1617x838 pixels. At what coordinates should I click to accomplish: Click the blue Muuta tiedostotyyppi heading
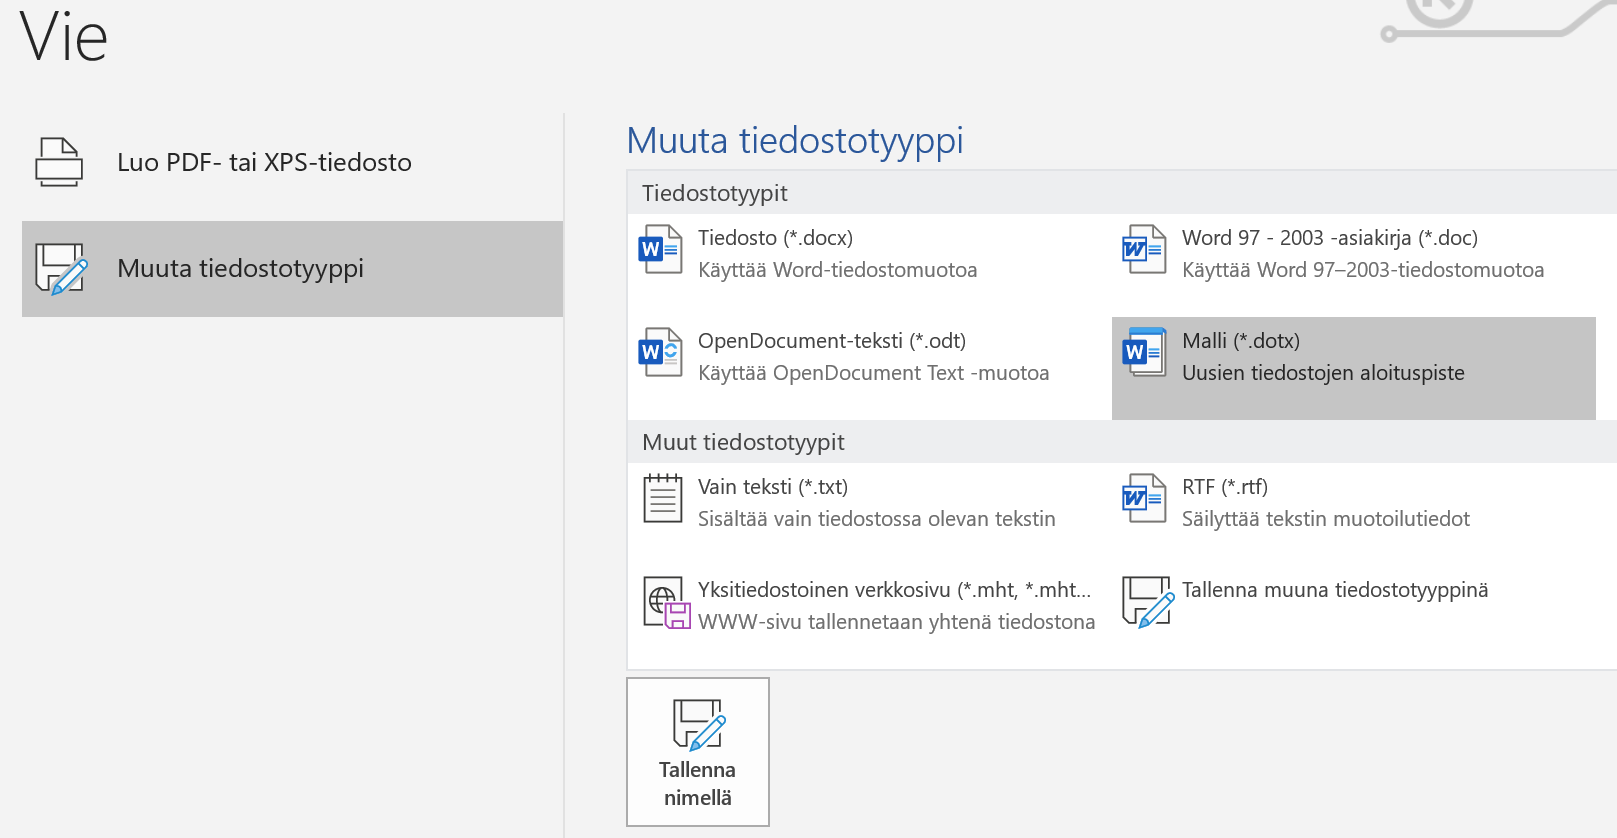(795, 141)
